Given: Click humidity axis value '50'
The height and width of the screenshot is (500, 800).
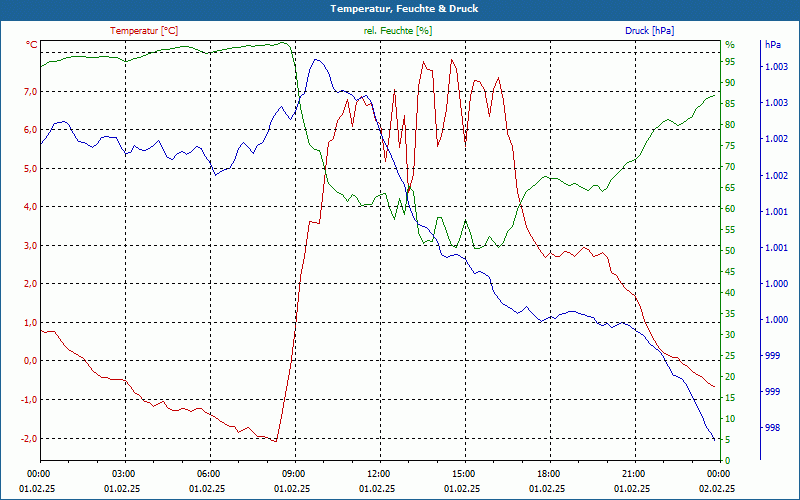Looking at the screenshot, I should click(x=730, y=251).
